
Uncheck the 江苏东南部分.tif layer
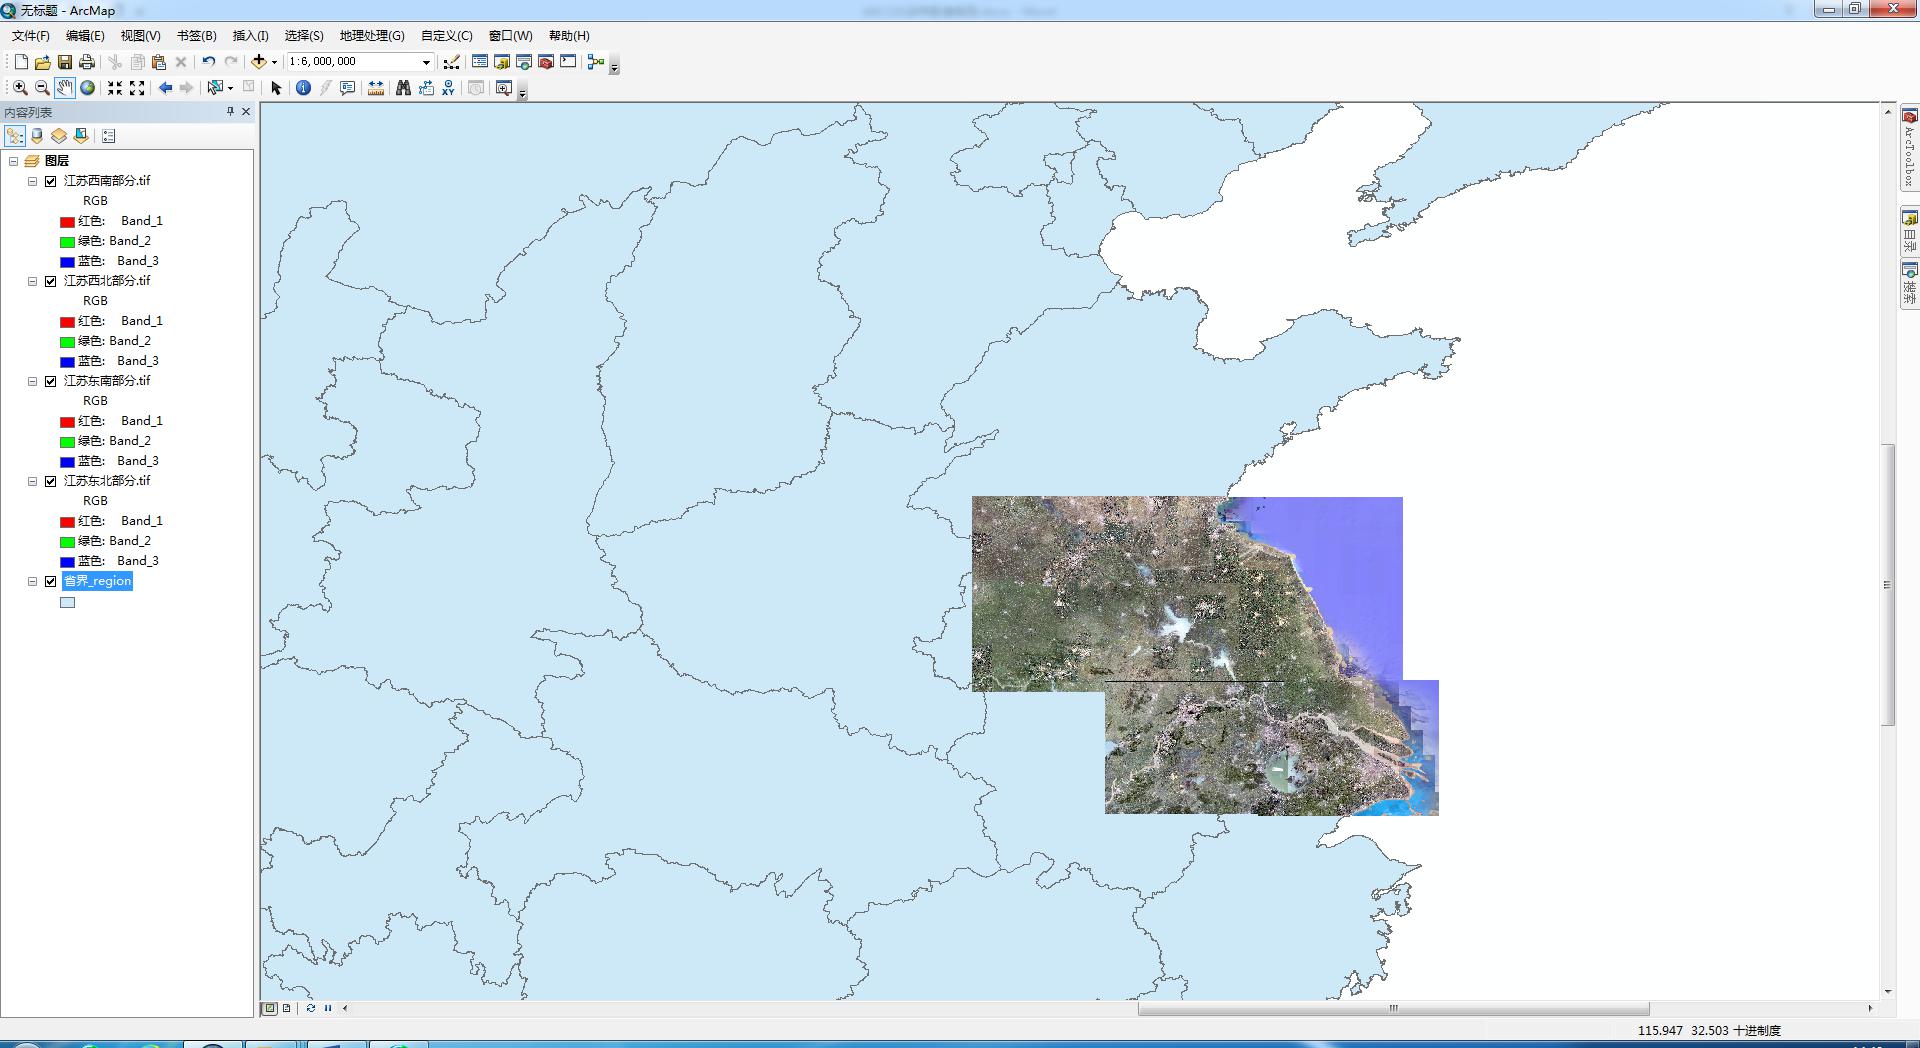51,381
